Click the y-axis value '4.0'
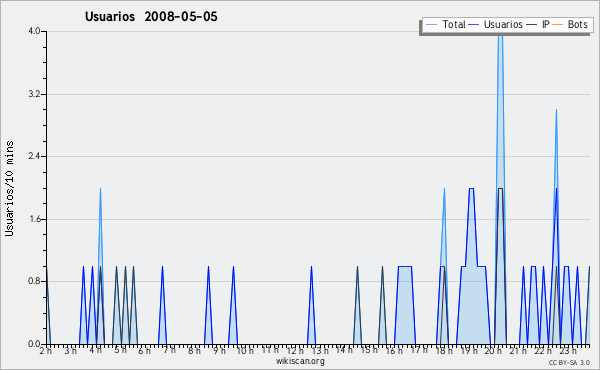Screen dimensions: 600x370 pos(34,31)
